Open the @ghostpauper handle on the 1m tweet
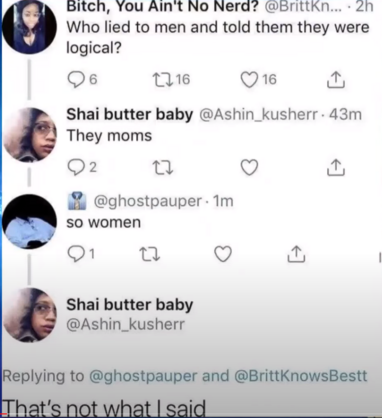382x418 pixels. pos(148,201)
